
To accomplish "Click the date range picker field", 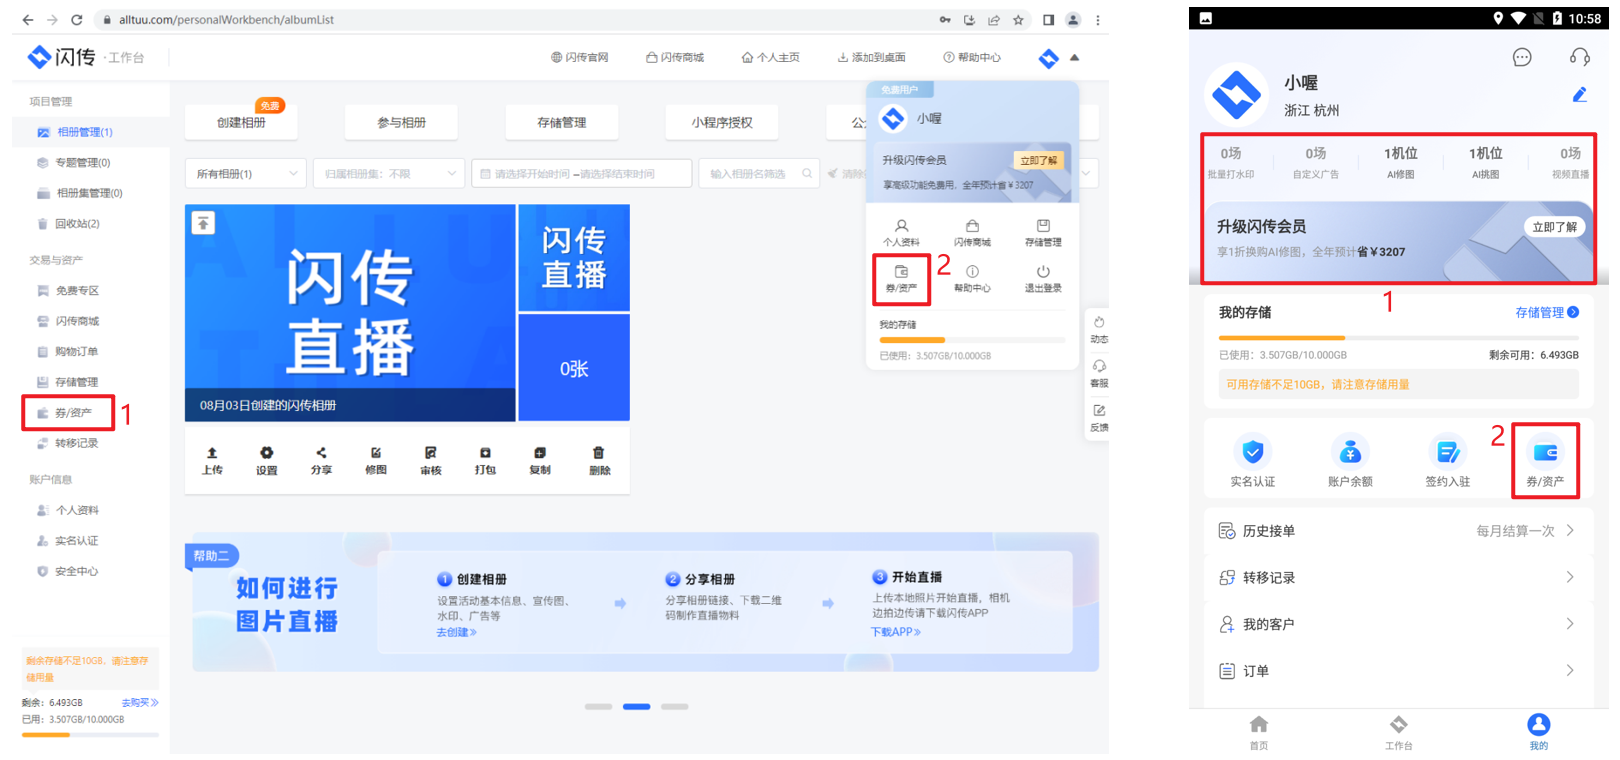I will 581,174.
